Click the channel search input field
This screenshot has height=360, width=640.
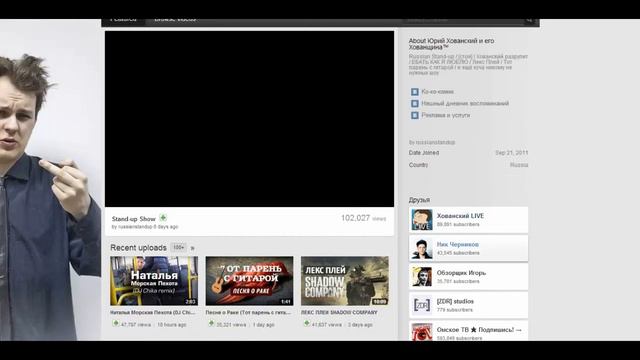pos(463,20)
